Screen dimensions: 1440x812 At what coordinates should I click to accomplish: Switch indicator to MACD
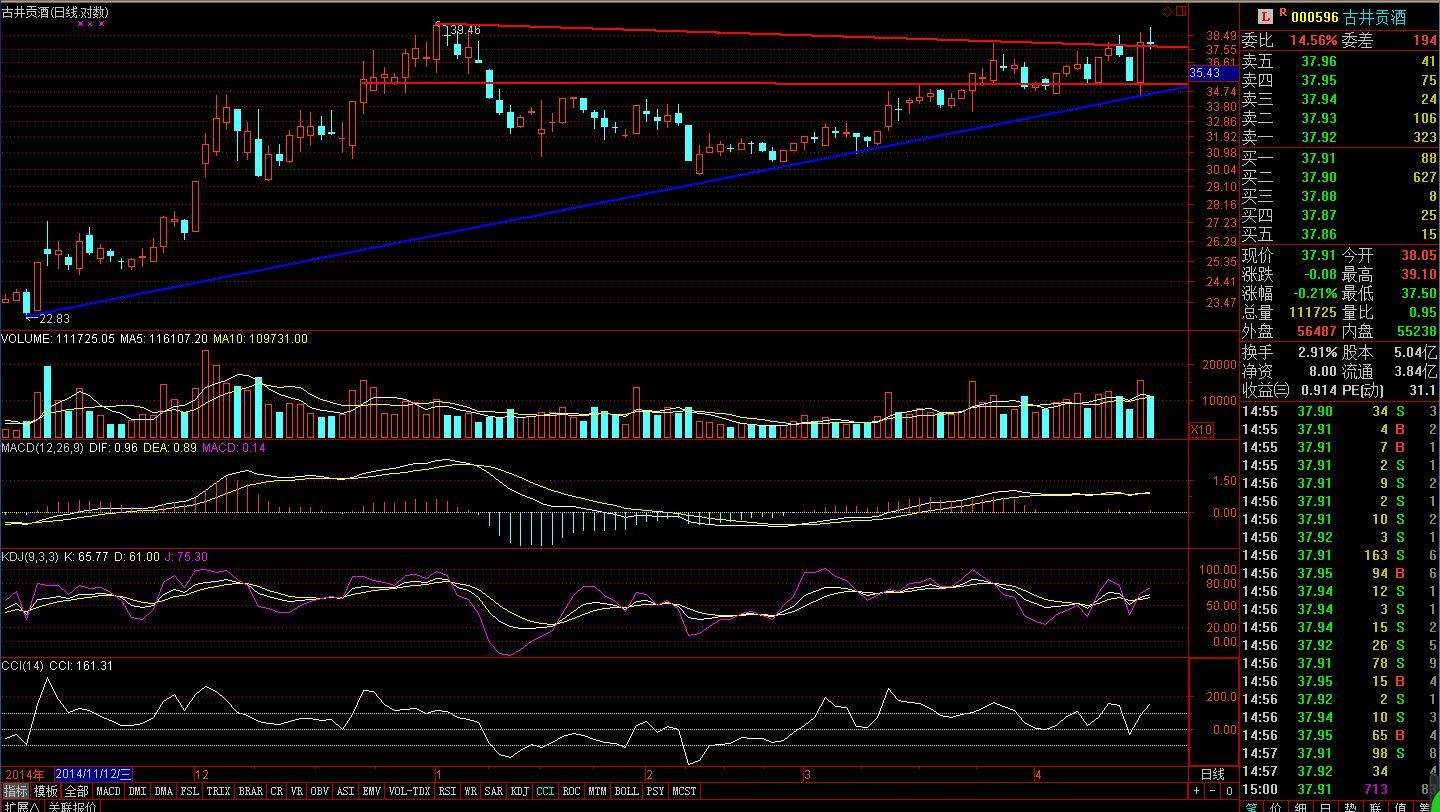tap(108, 791)
